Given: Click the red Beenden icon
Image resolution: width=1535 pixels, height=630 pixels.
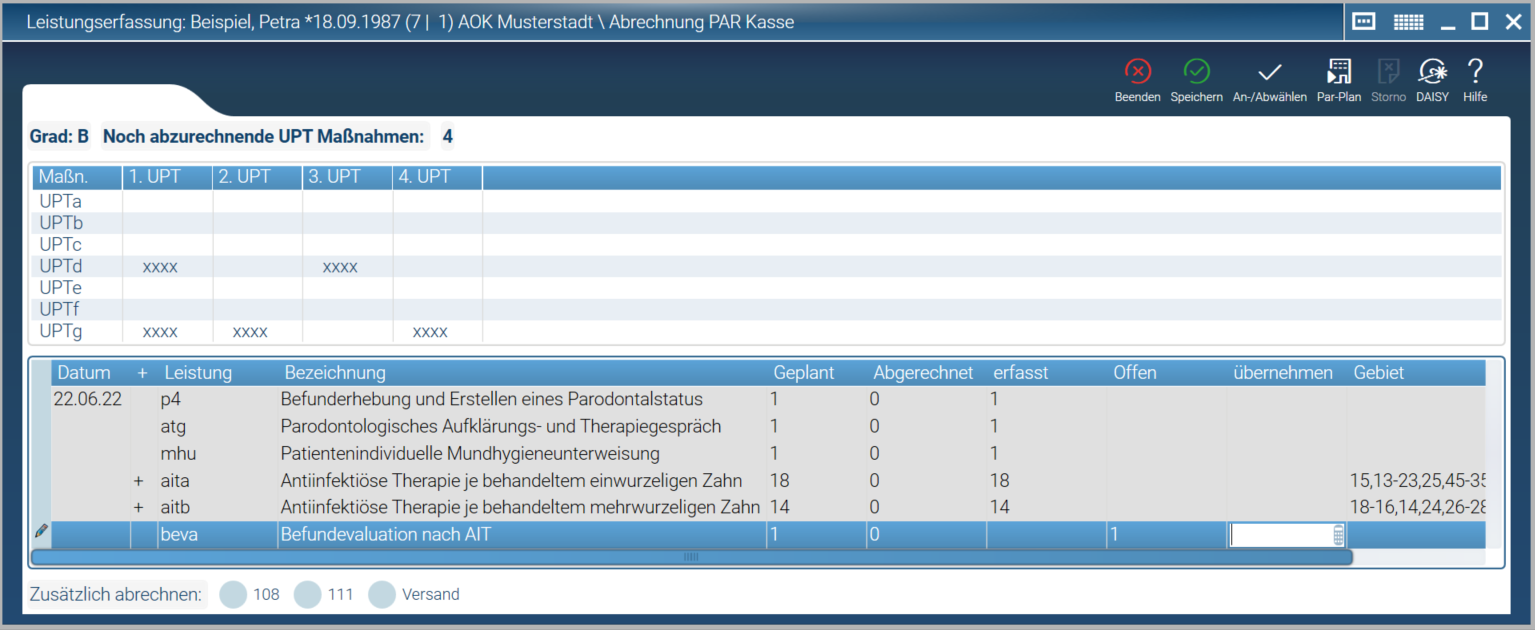Looking at the screenshot, I should tap(1137, 72).
